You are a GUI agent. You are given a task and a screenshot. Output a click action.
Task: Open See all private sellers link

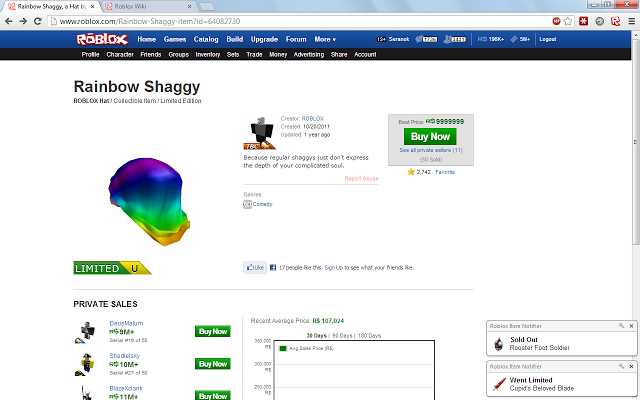(431, 150)
